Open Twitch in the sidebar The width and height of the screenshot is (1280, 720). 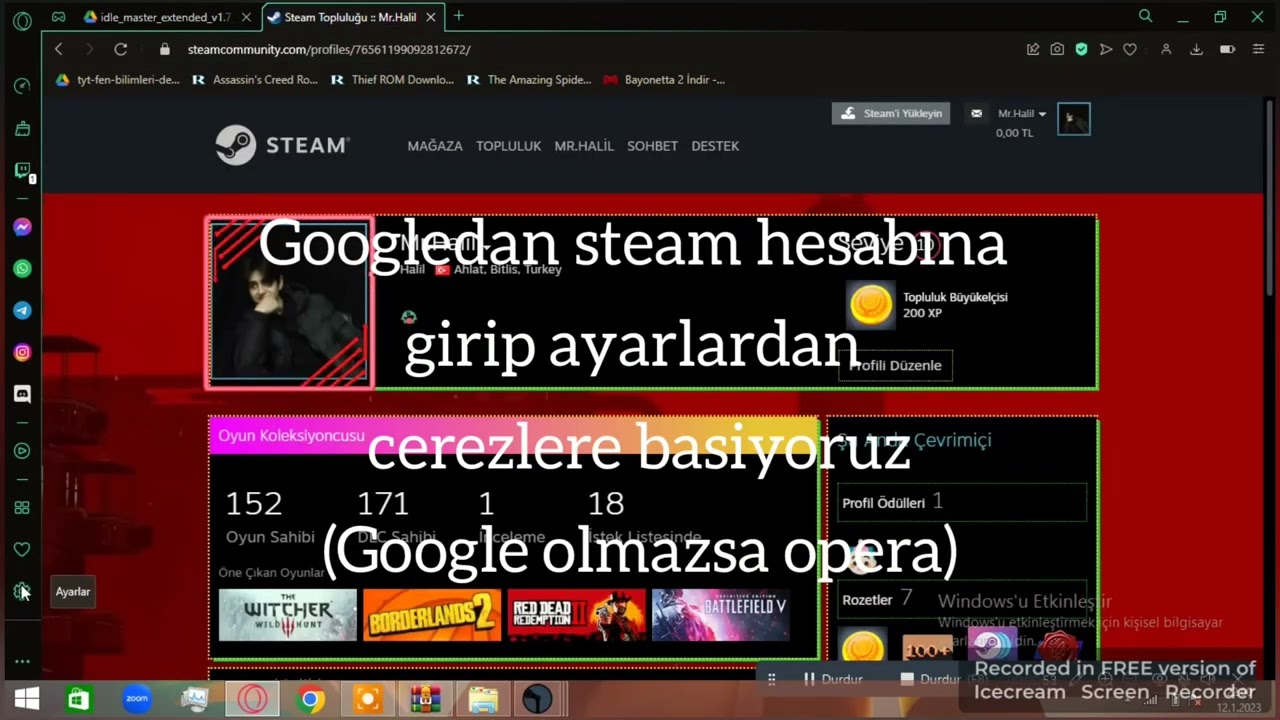click(x=22, y=171)
